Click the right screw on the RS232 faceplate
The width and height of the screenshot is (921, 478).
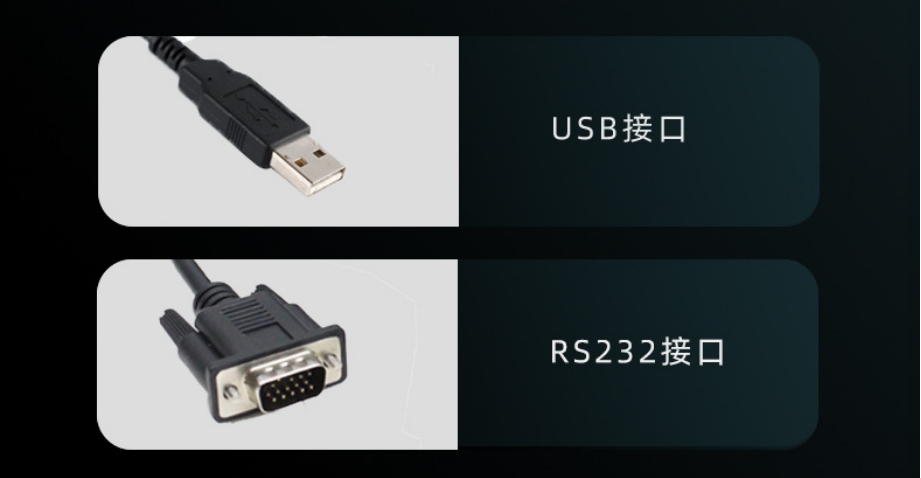(x=332, y=361)
